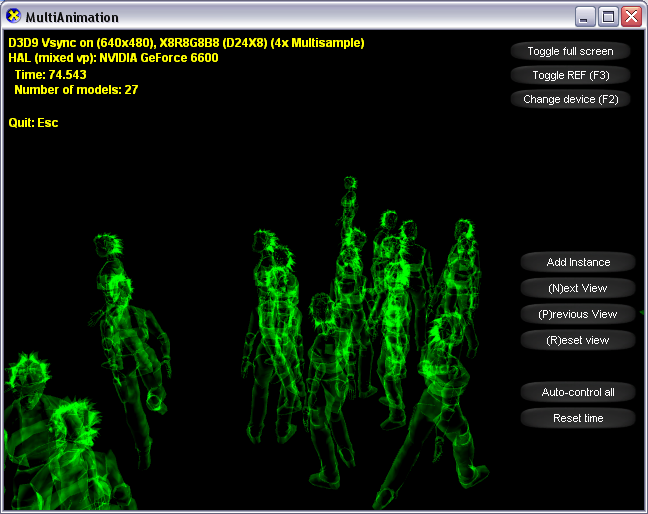The image size is (648, 514).
Task: Maximize the MultiAnimation window
Action: 608,17
